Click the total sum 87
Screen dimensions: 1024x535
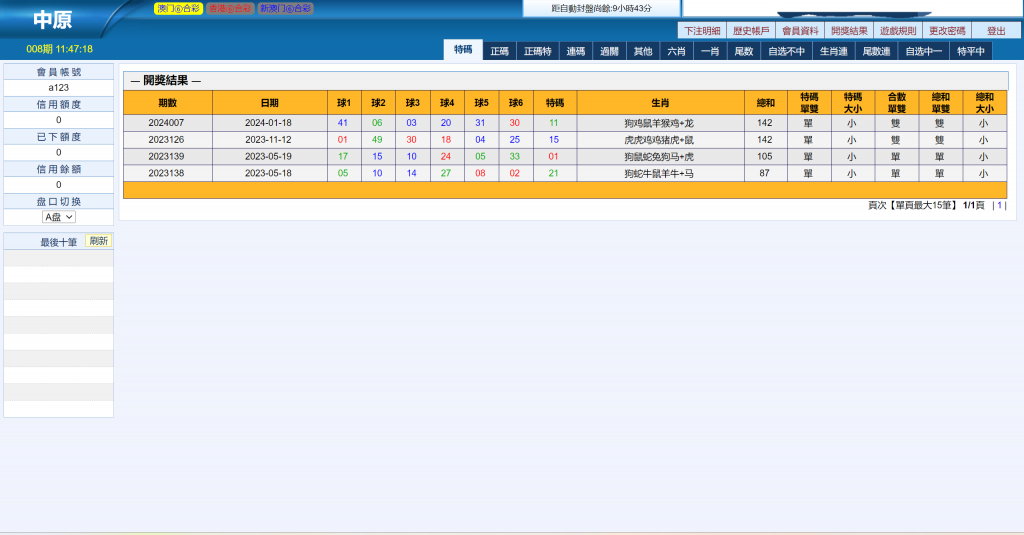tap(765, 174)
